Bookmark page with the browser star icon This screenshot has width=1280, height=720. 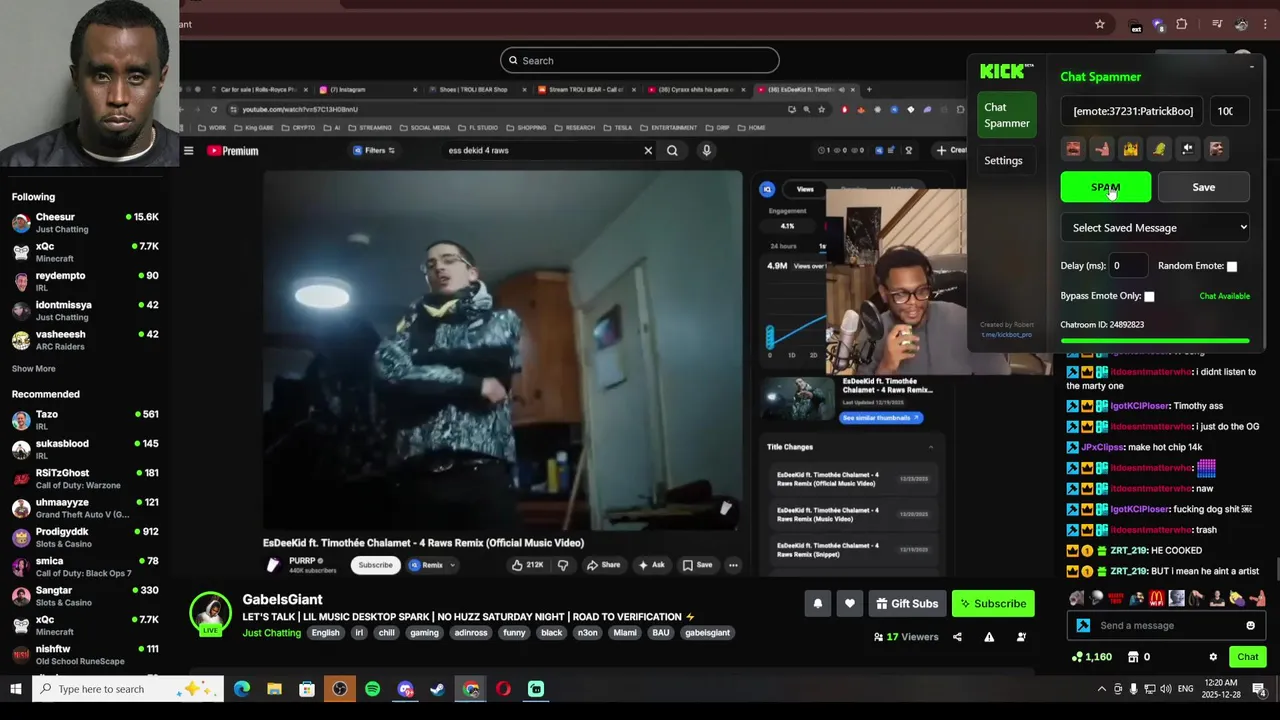pyautogui.click(x=1100, y=24)
